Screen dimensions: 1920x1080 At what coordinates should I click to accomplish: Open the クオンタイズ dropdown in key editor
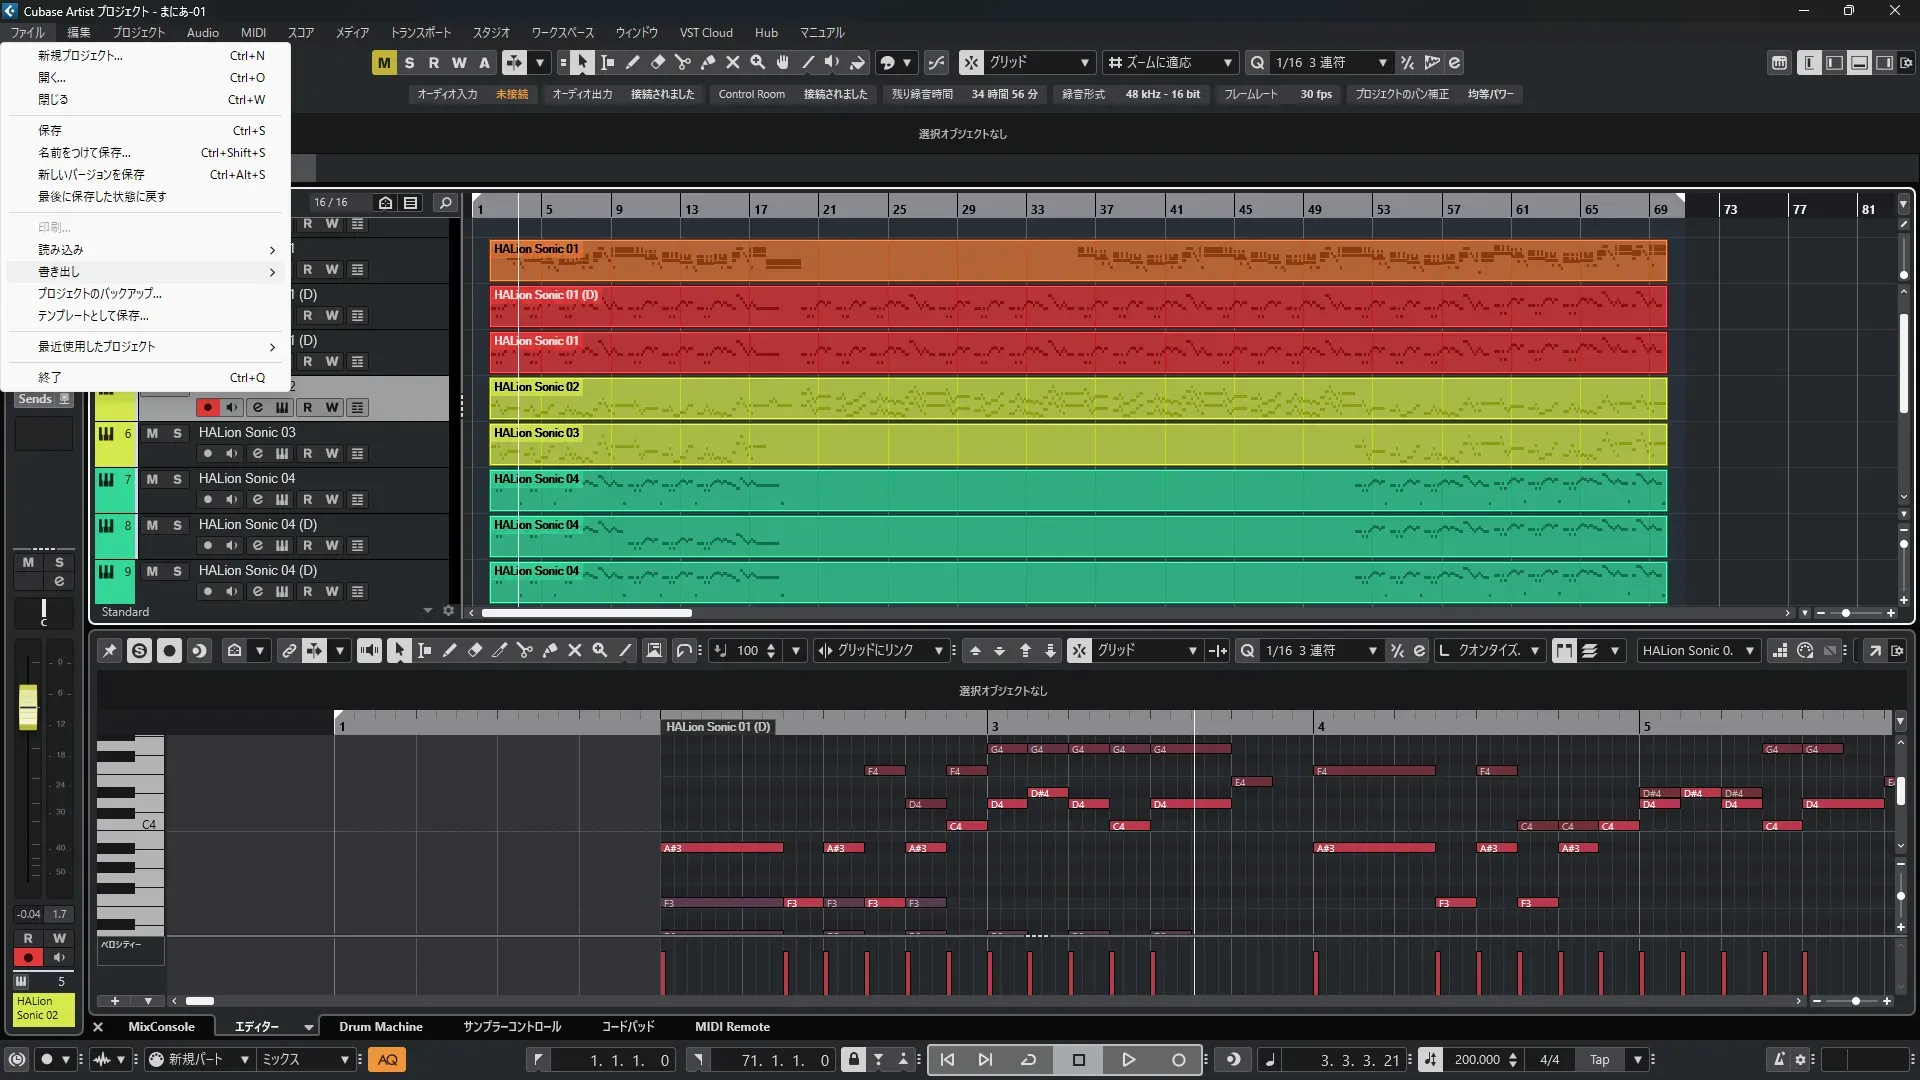(1490, 651)
